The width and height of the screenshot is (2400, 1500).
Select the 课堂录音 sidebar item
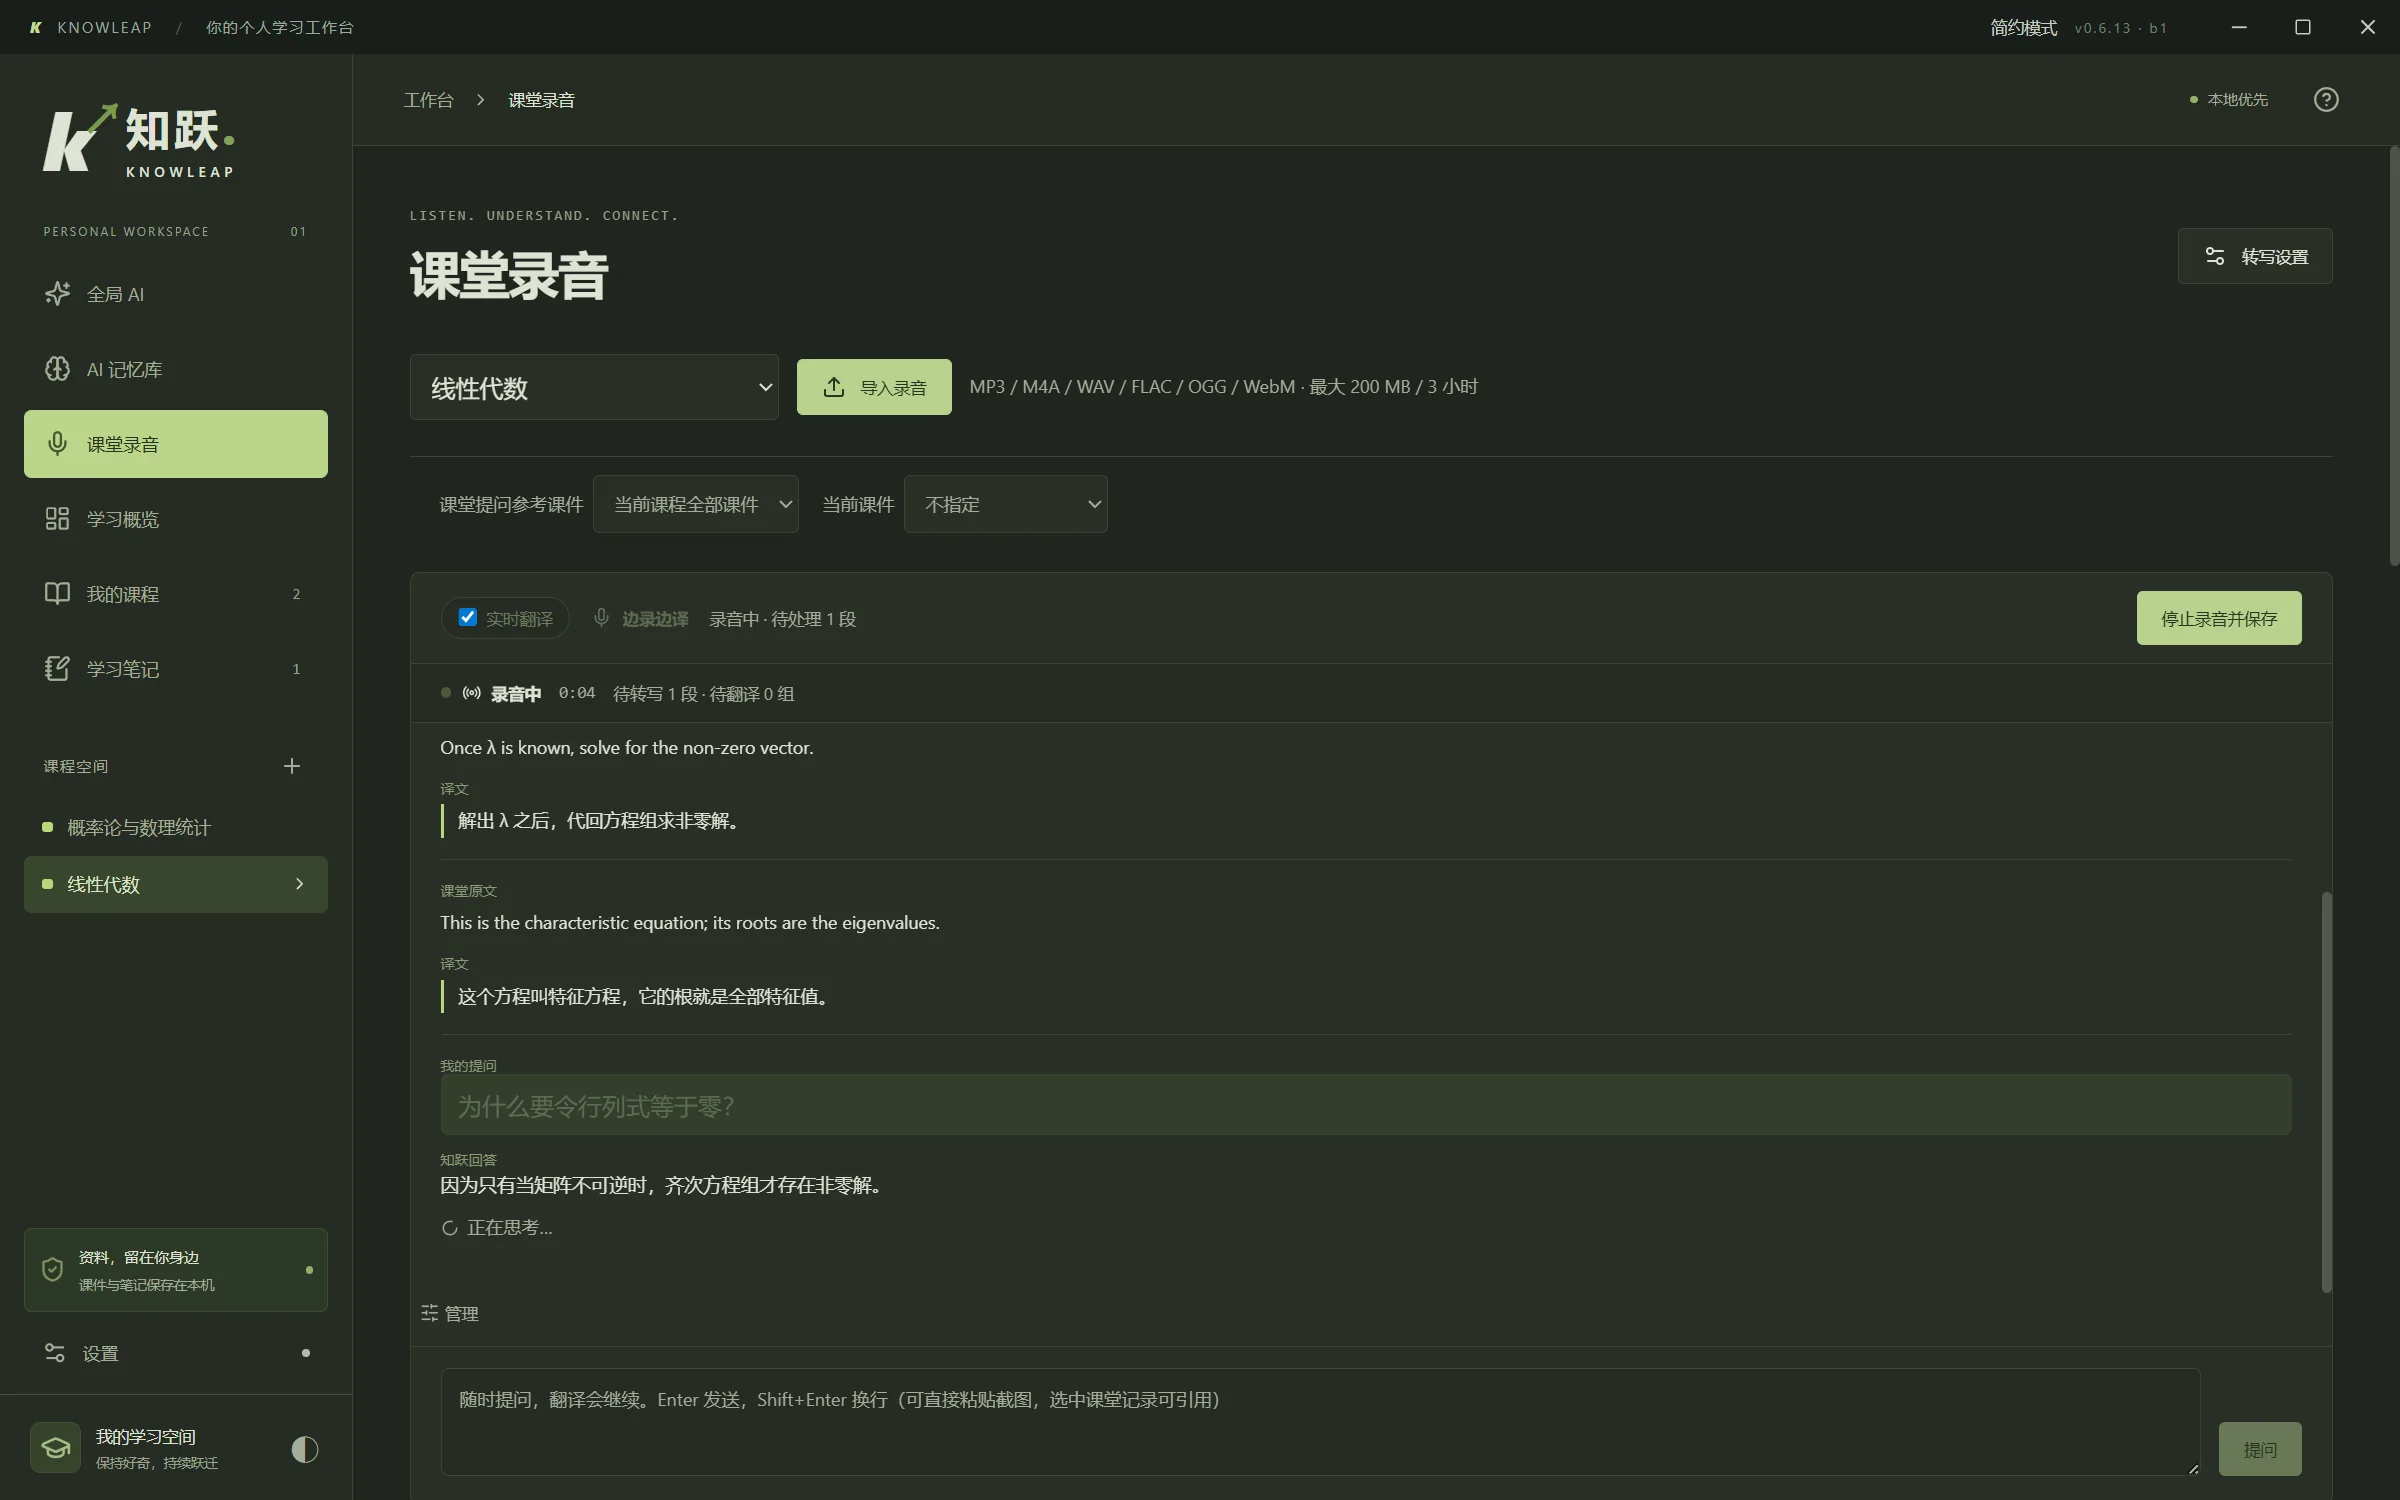(175, 444)
